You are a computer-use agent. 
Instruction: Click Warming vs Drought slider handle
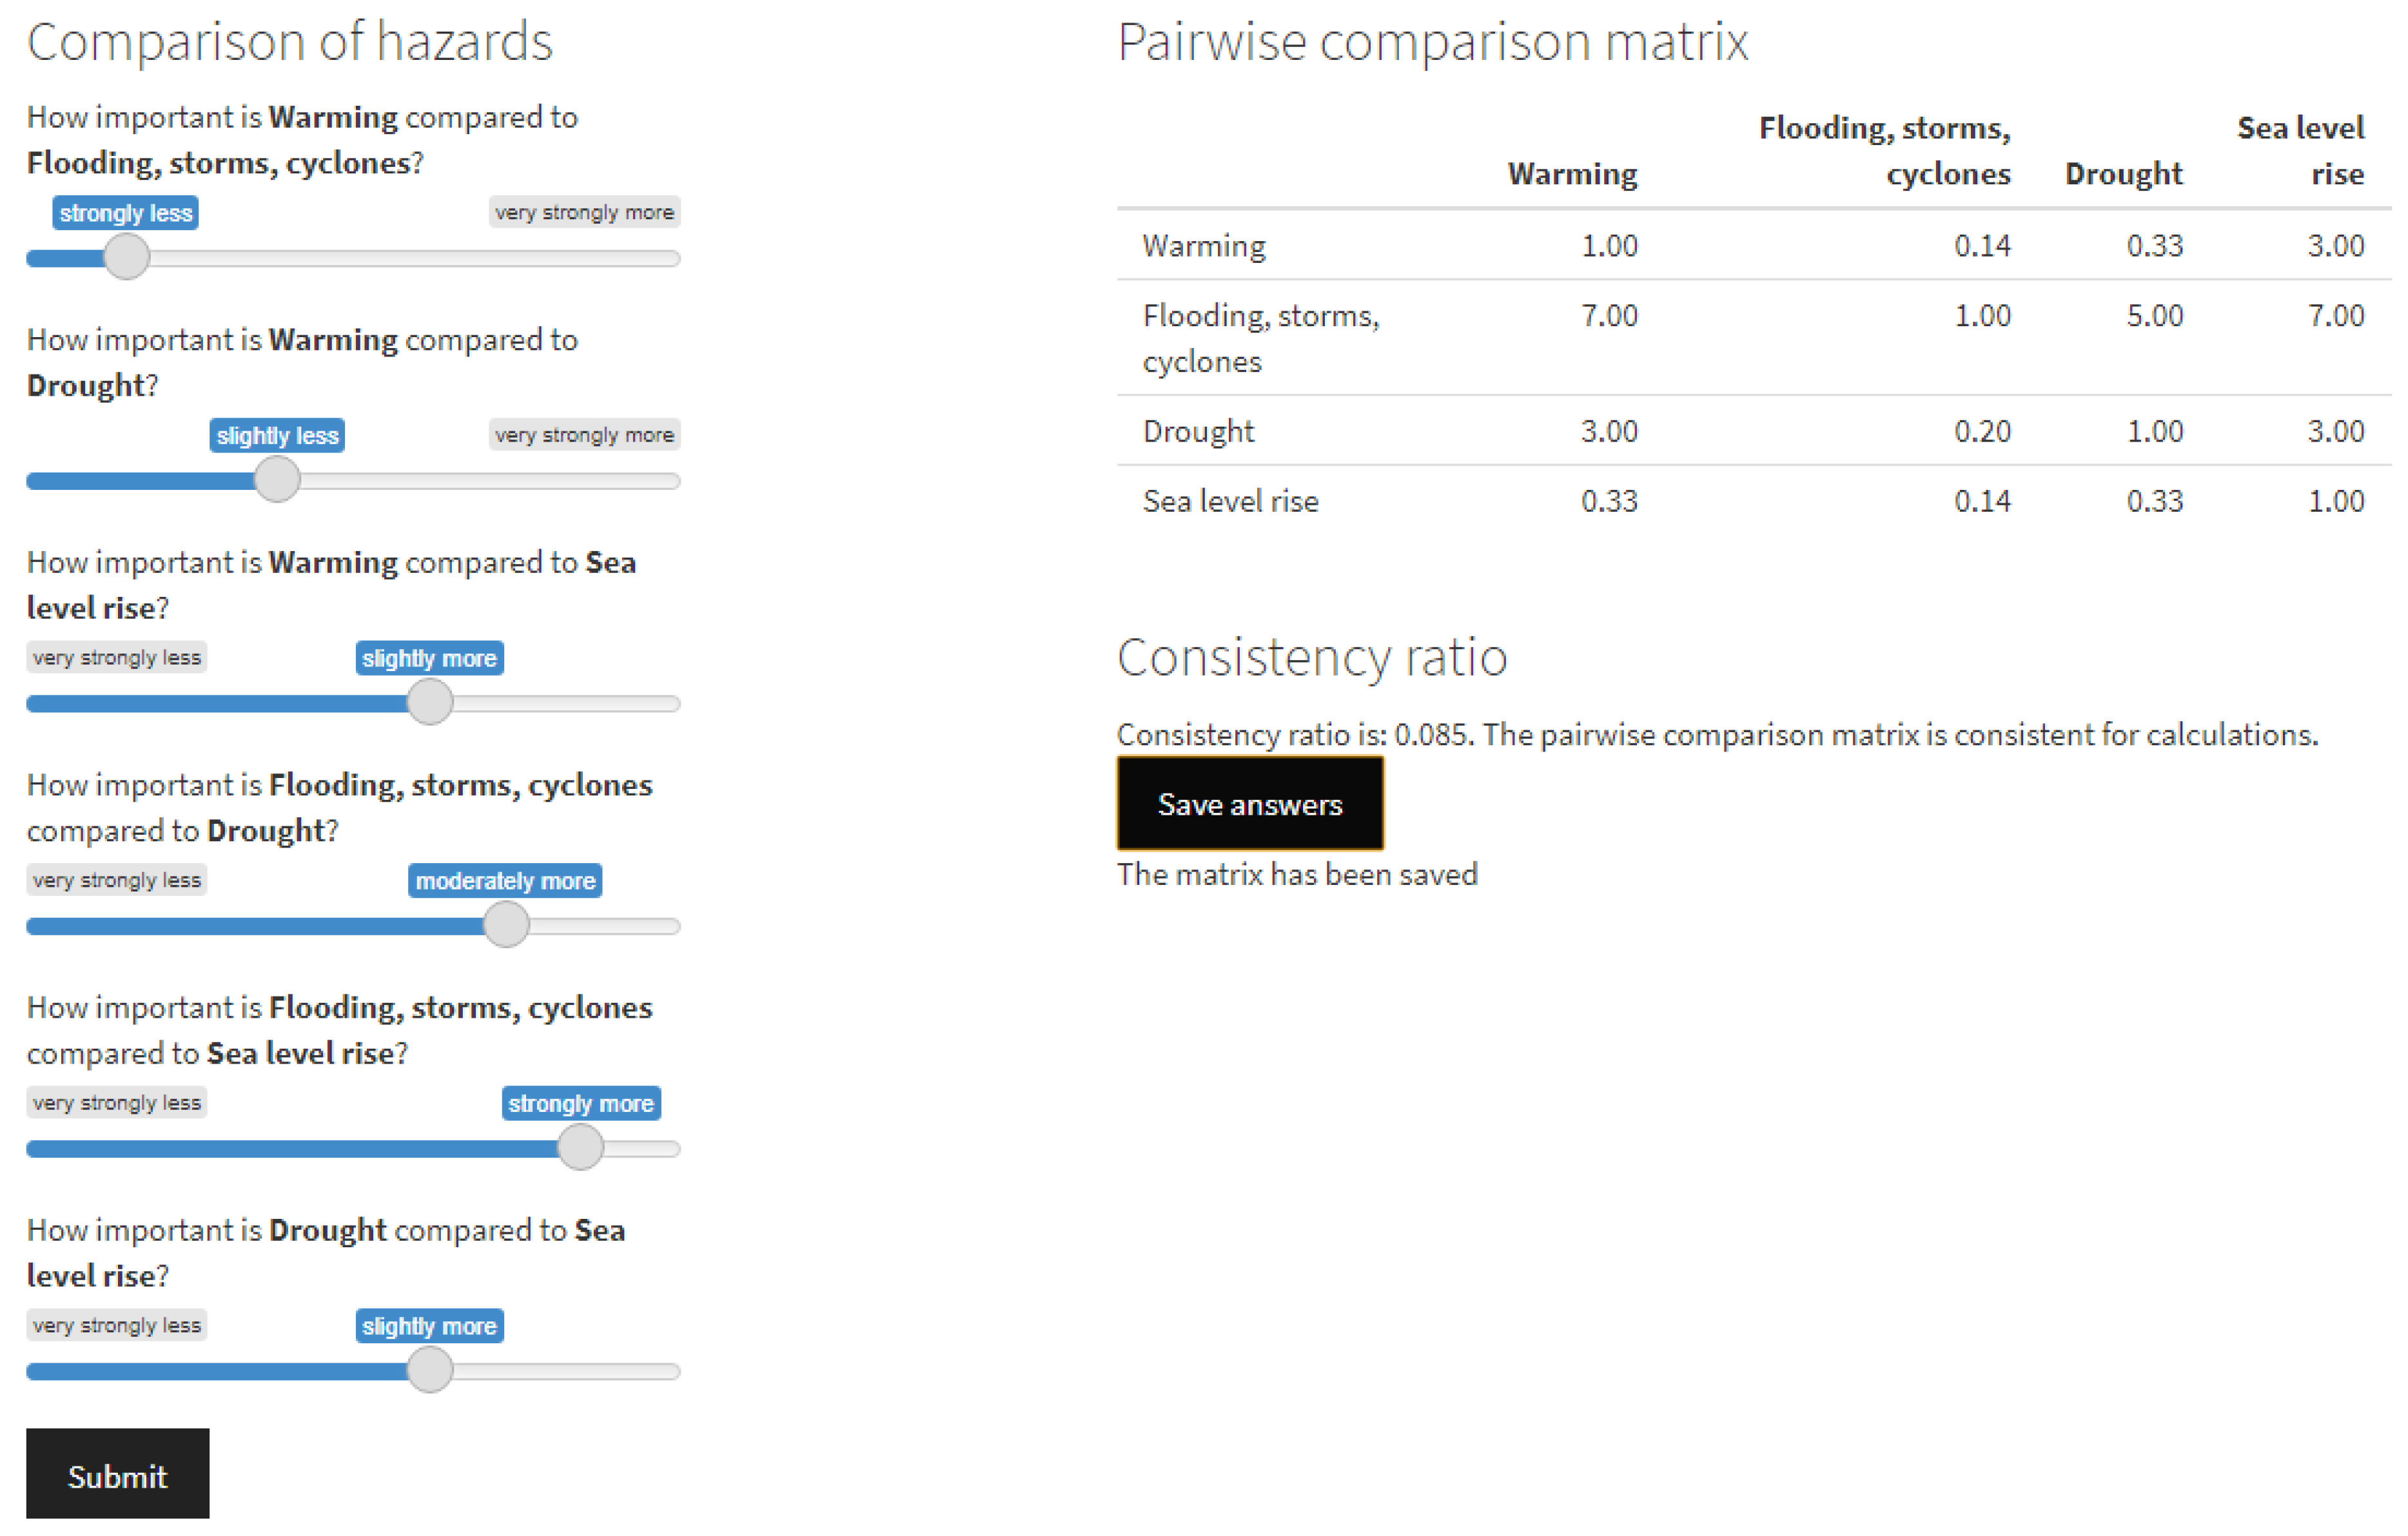point(277,480)
